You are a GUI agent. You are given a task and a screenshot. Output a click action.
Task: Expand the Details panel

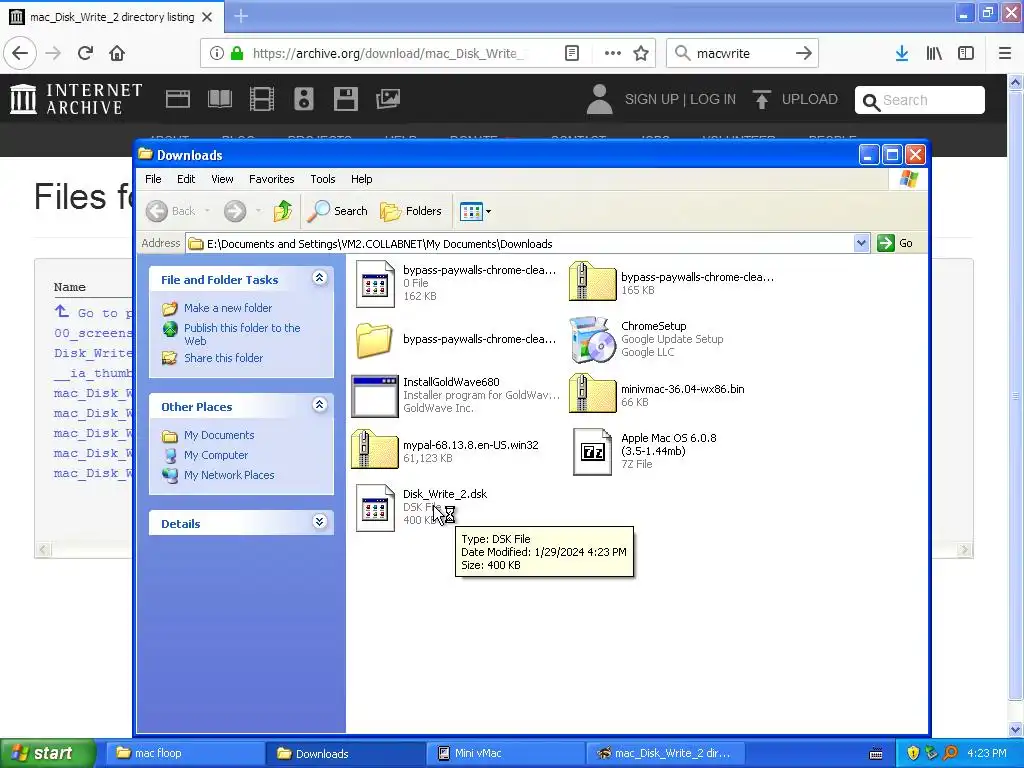[x=319, y=522]
